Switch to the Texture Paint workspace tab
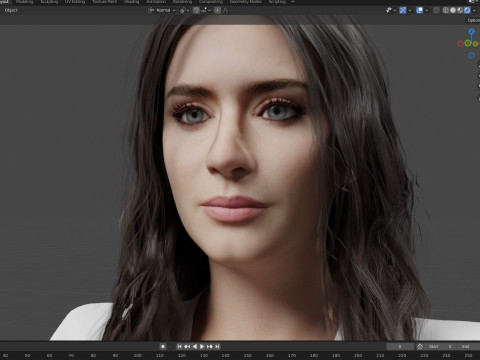This screenshot has height=360, width=480. tap(104, 2)
